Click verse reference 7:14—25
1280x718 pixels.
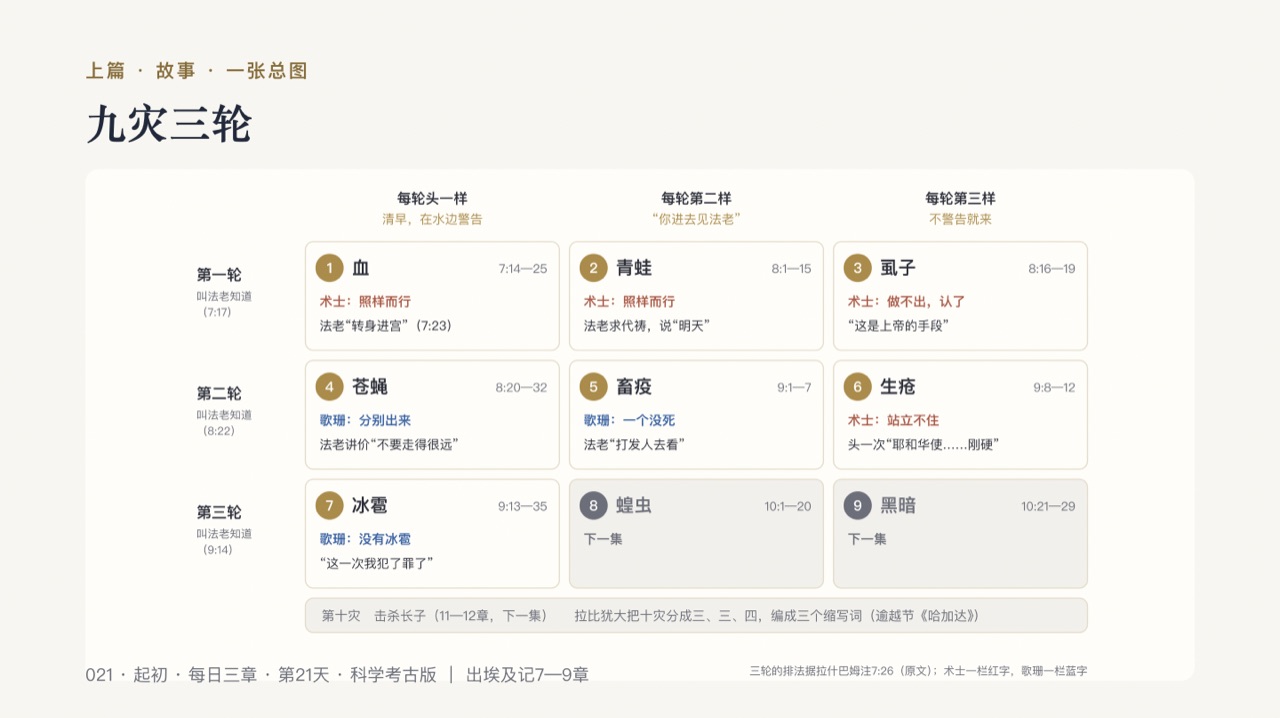[x=523, y=269]
